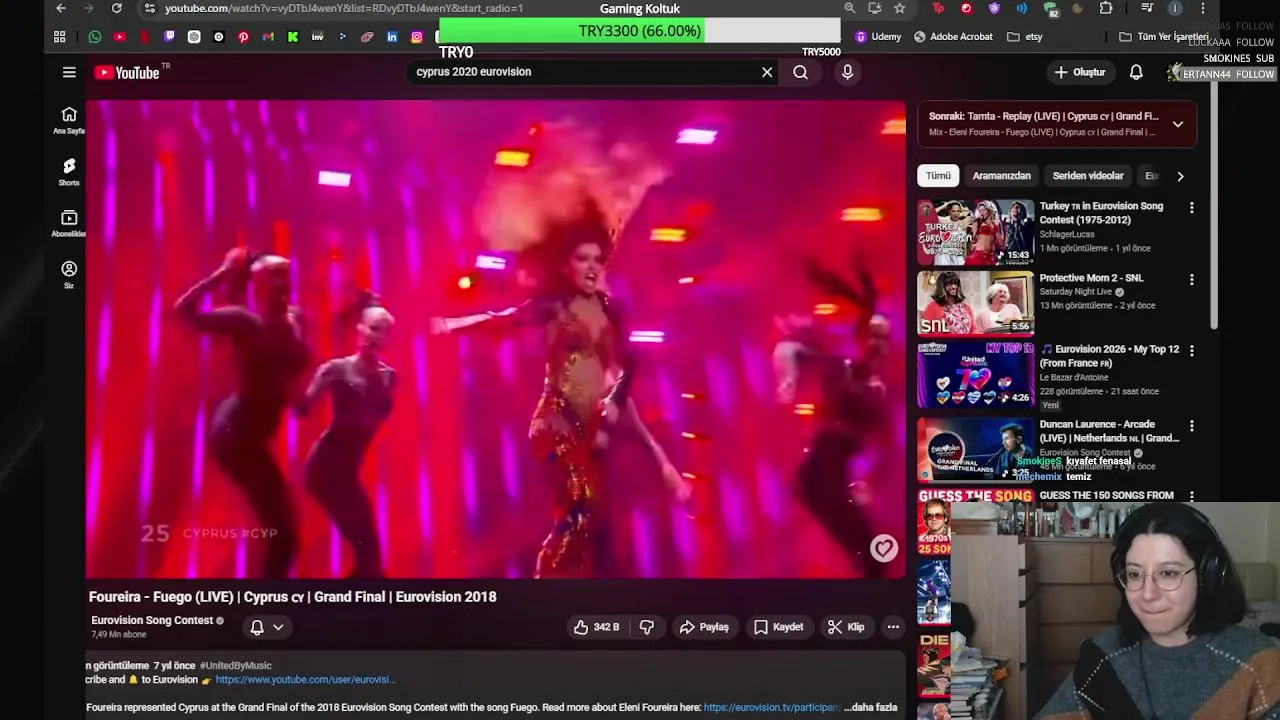Open Abonelikler subscriptions in sidebar
This screenshot has width=1280, height=720.
pos(69,224)
